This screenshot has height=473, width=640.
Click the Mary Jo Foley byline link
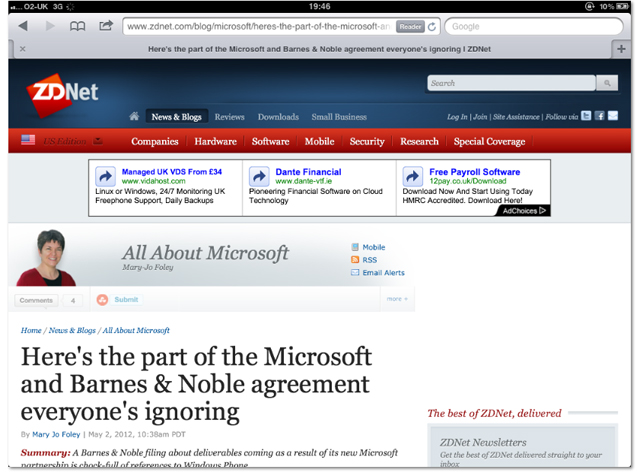point(56,434)
